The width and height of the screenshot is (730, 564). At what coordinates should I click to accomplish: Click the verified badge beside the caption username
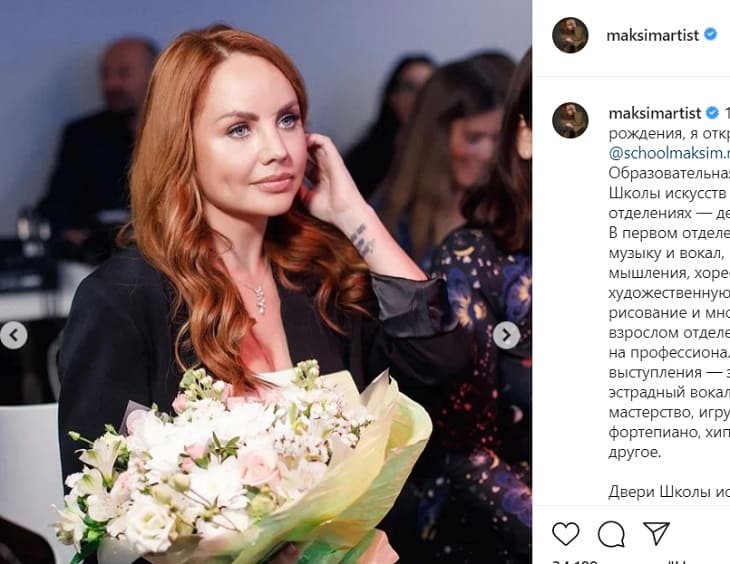tap(712, 113)
